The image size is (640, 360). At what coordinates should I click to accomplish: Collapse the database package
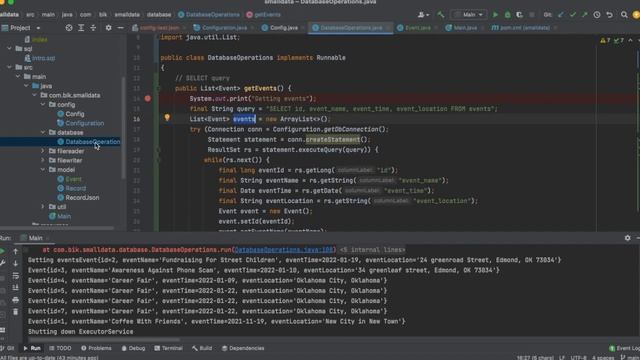(x=43, y=132)
